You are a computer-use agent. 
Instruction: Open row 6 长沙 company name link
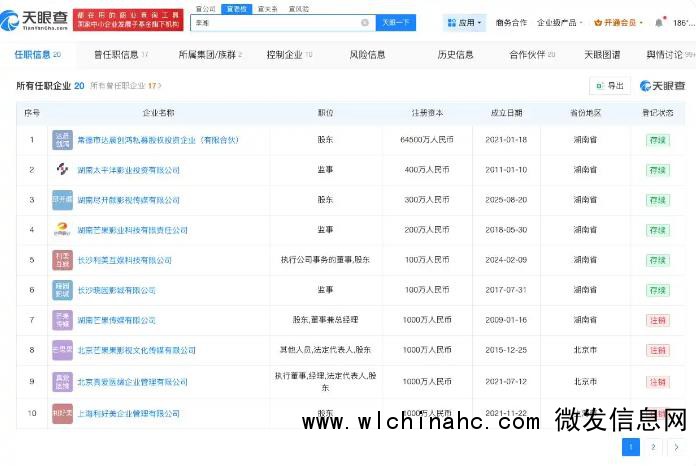pyautogui.click(x=116, y=290)
